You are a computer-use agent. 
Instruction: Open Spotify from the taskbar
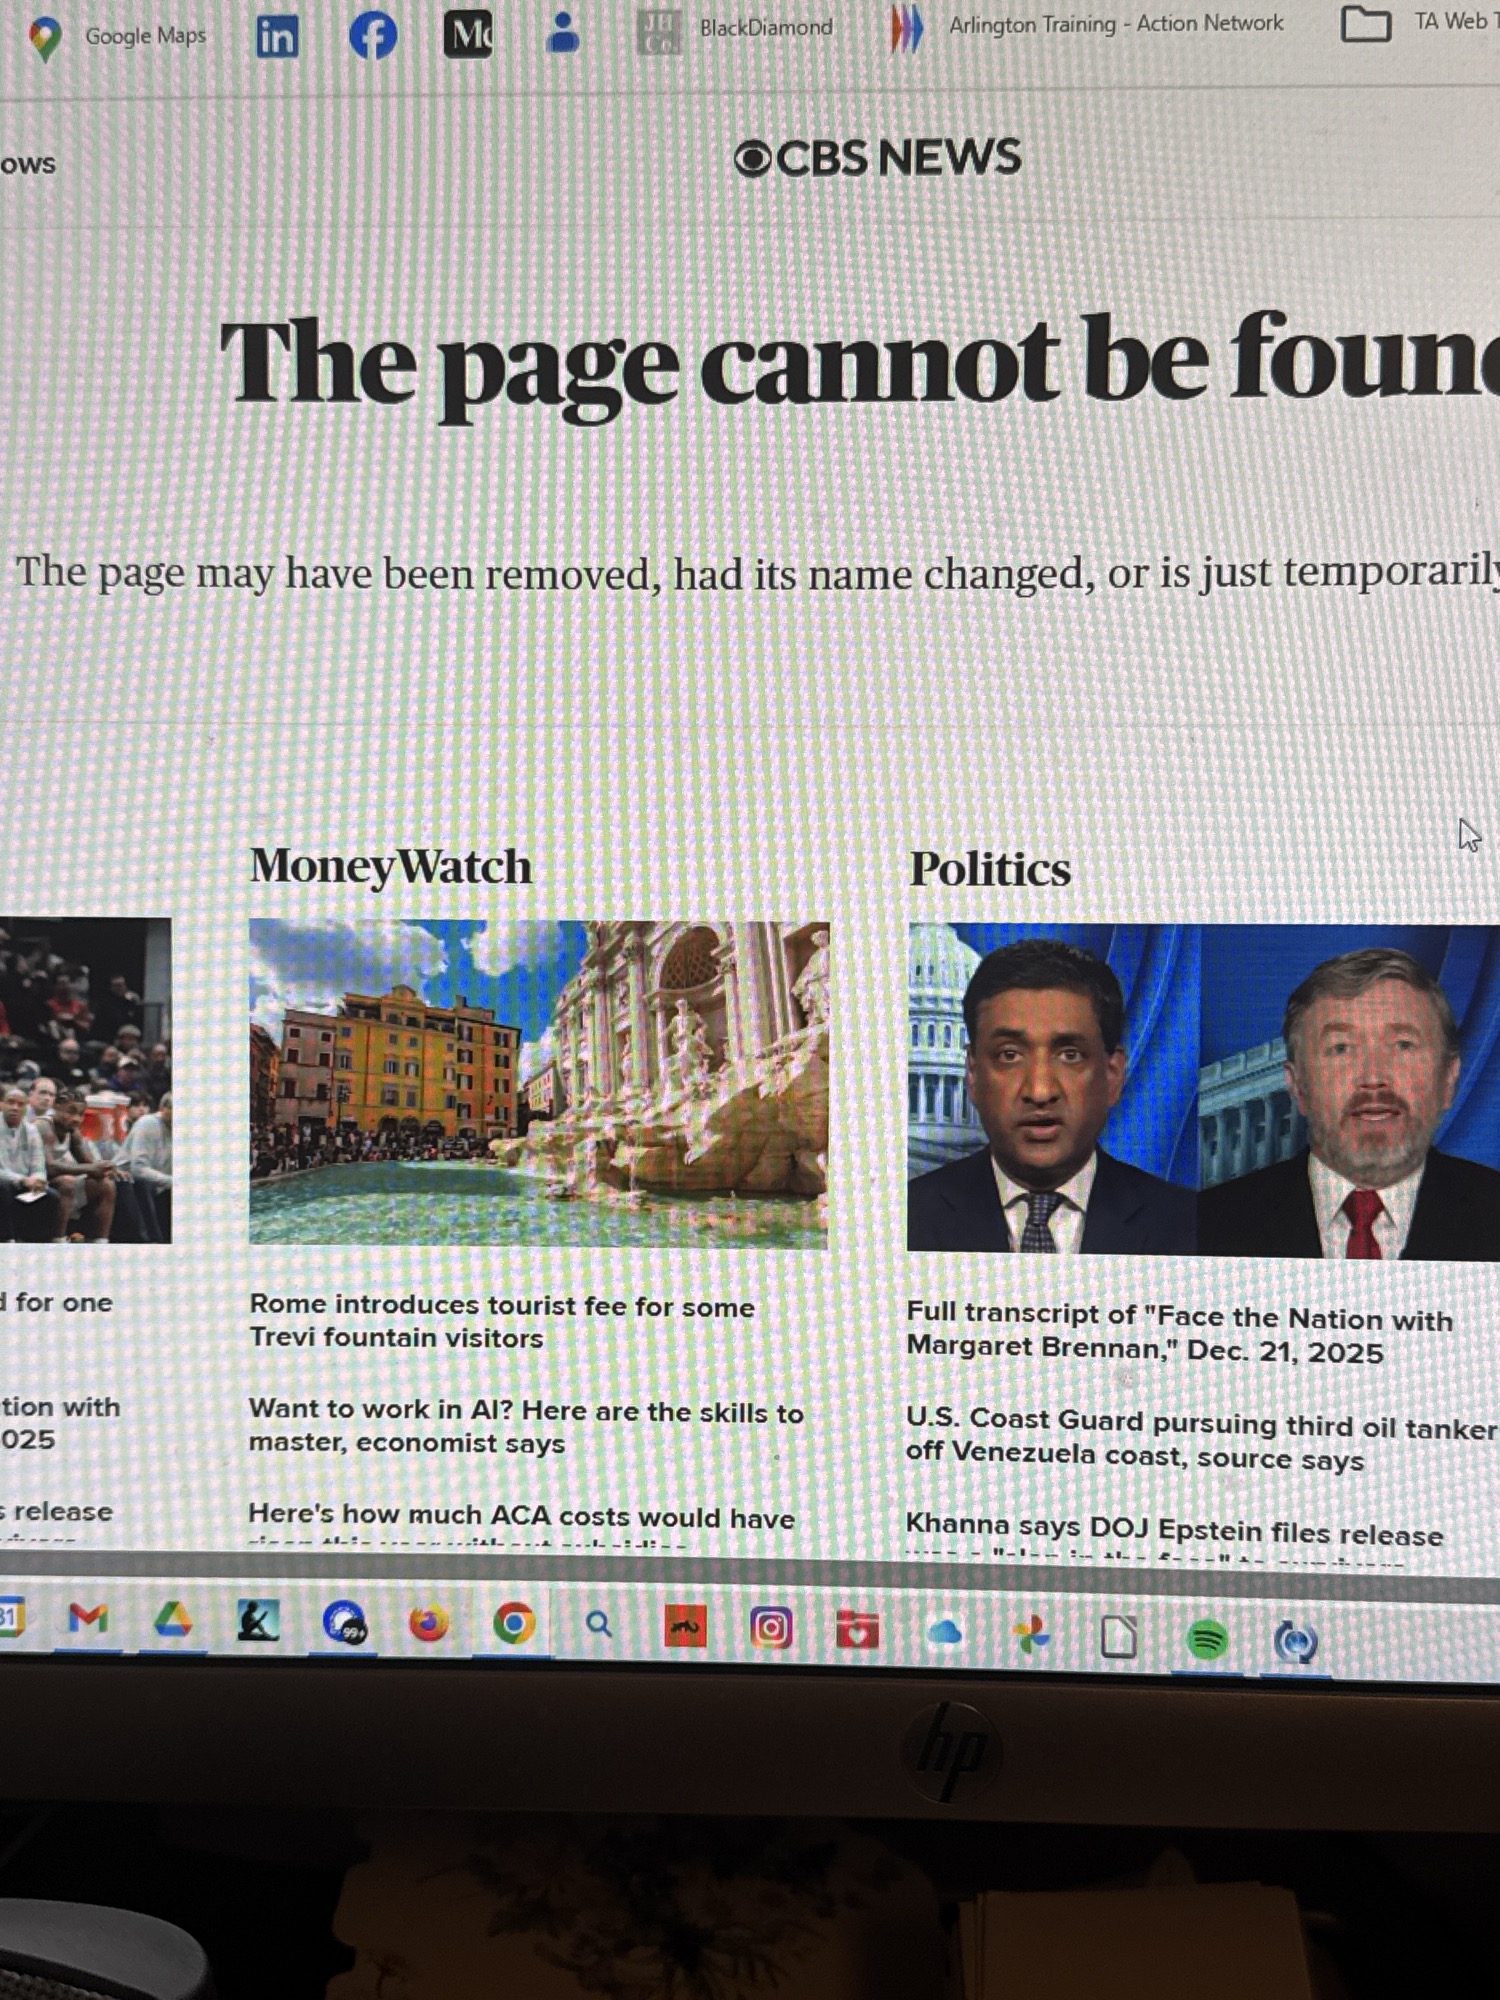[1208, 1639]
